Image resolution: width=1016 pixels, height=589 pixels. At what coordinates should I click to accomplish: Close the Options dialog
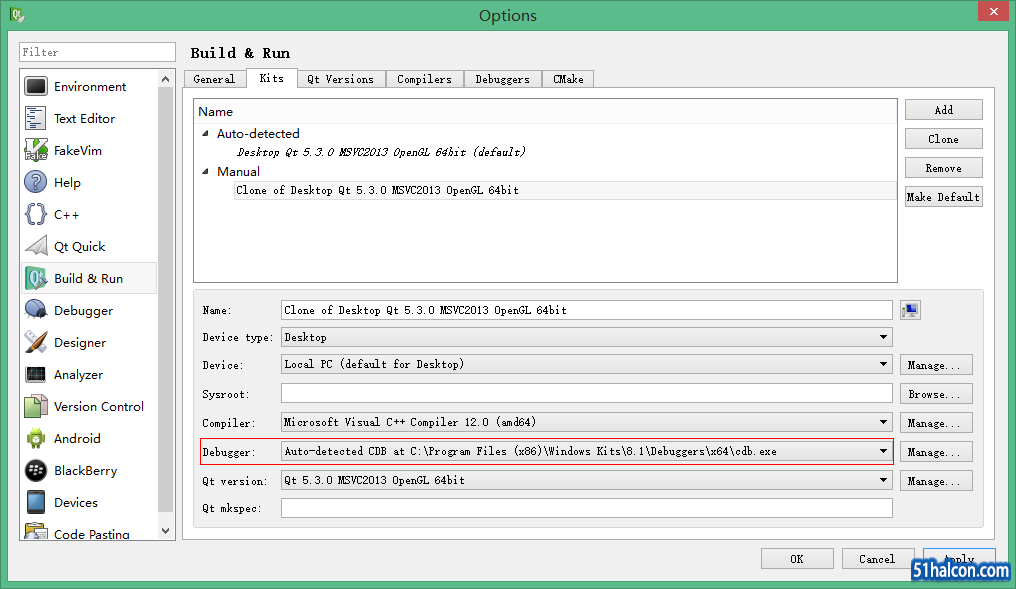tap(993, 11)
